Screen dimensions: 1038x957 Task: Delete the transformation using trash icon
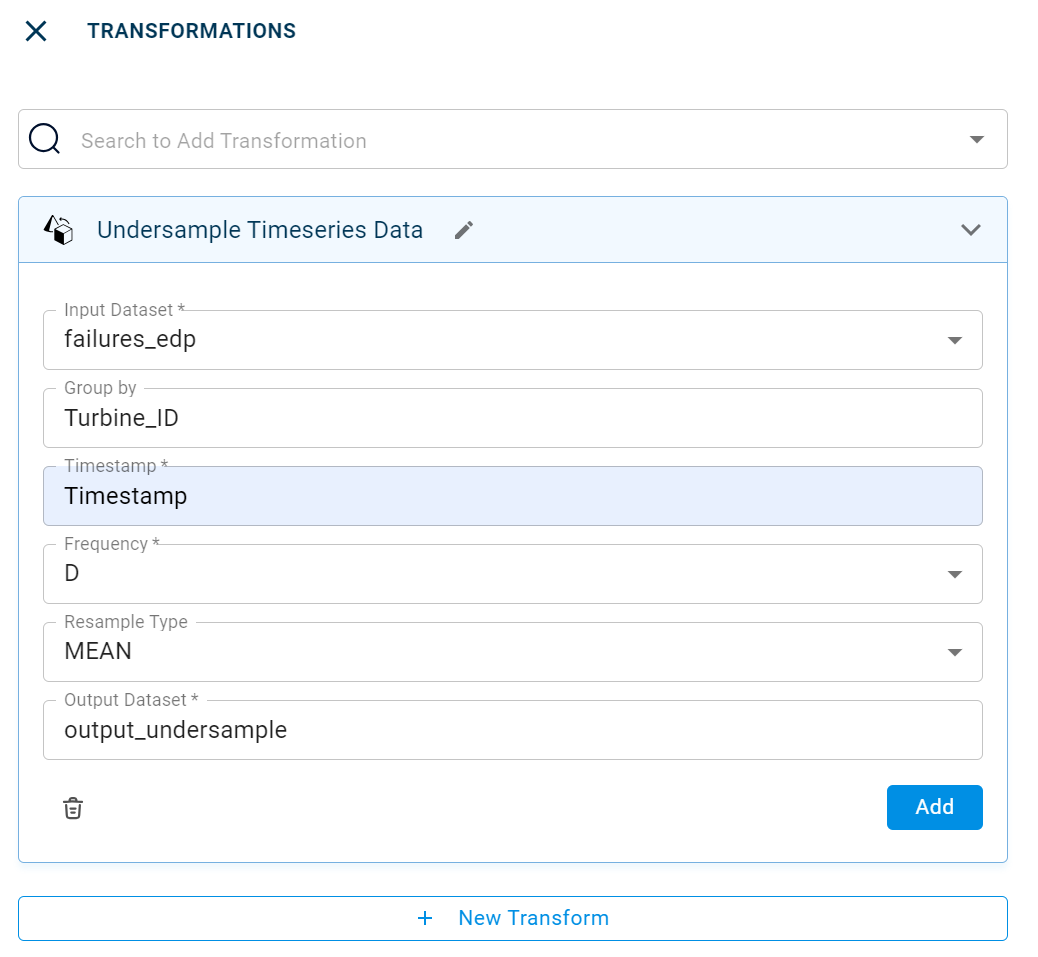coord(73,808)
